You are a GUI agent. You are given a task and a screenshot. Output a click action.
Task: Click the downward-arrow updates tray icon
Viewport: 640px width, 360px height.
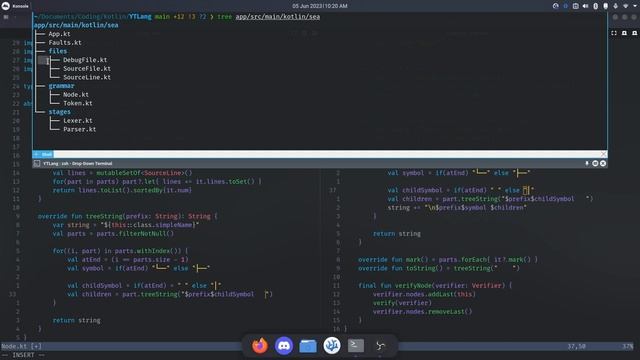click(x=616, y=6)
